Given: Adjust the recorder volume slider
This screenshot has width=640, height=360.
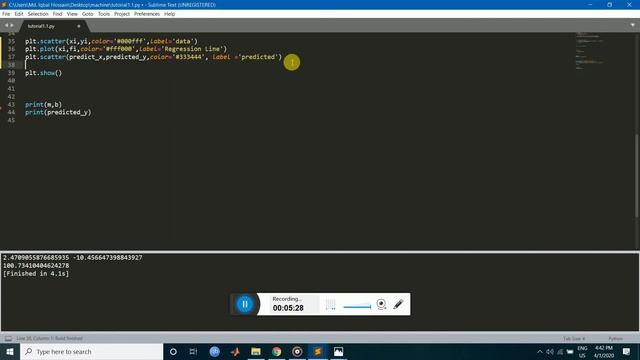Looking at the screenshot, I should tap(357, 307).
